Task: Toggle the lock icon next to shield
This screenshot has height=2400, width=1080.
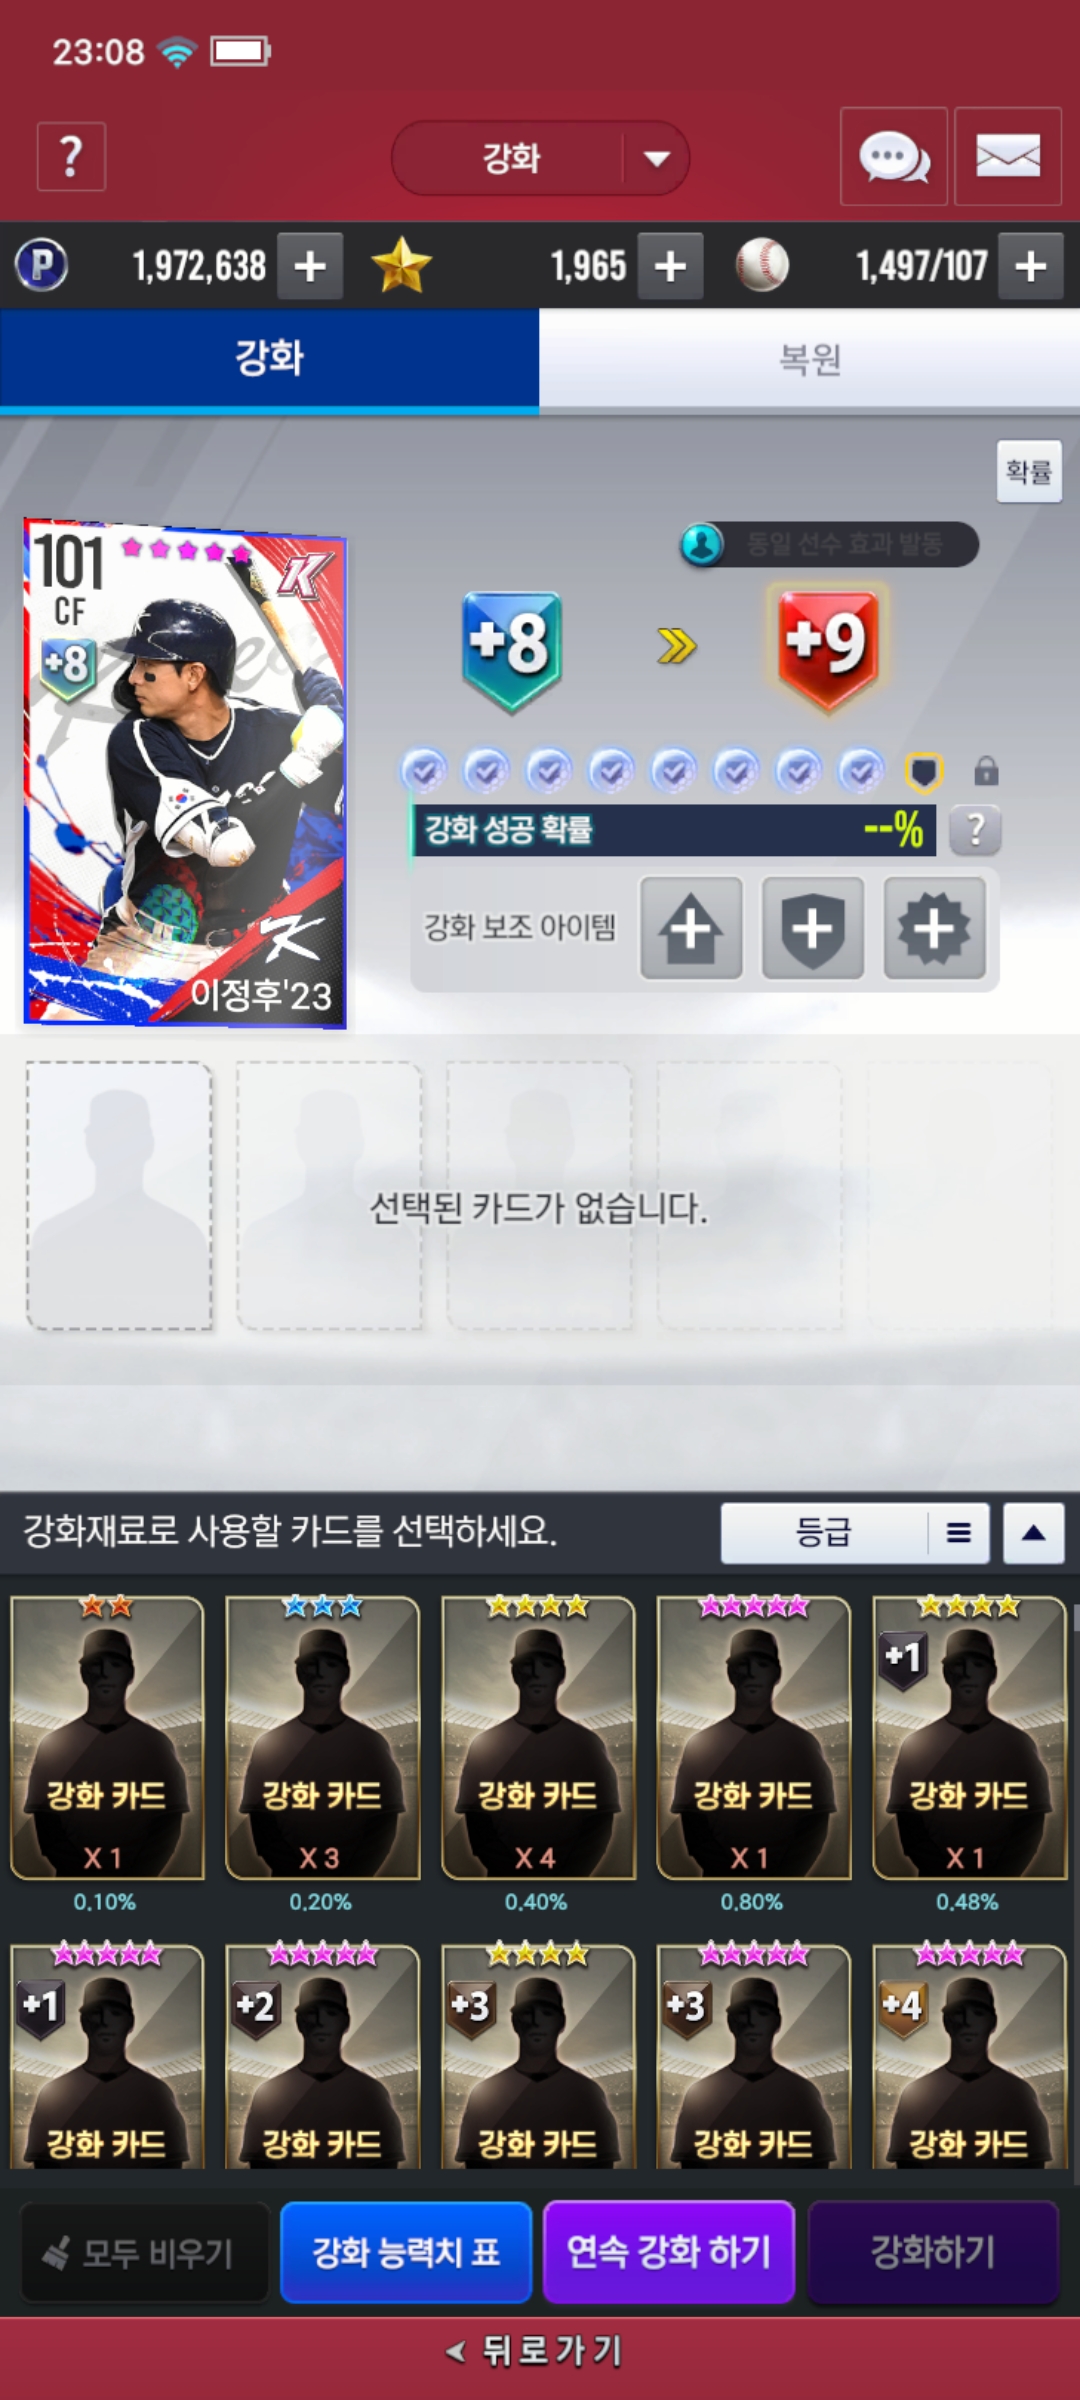Action: (x=986, y=771)
